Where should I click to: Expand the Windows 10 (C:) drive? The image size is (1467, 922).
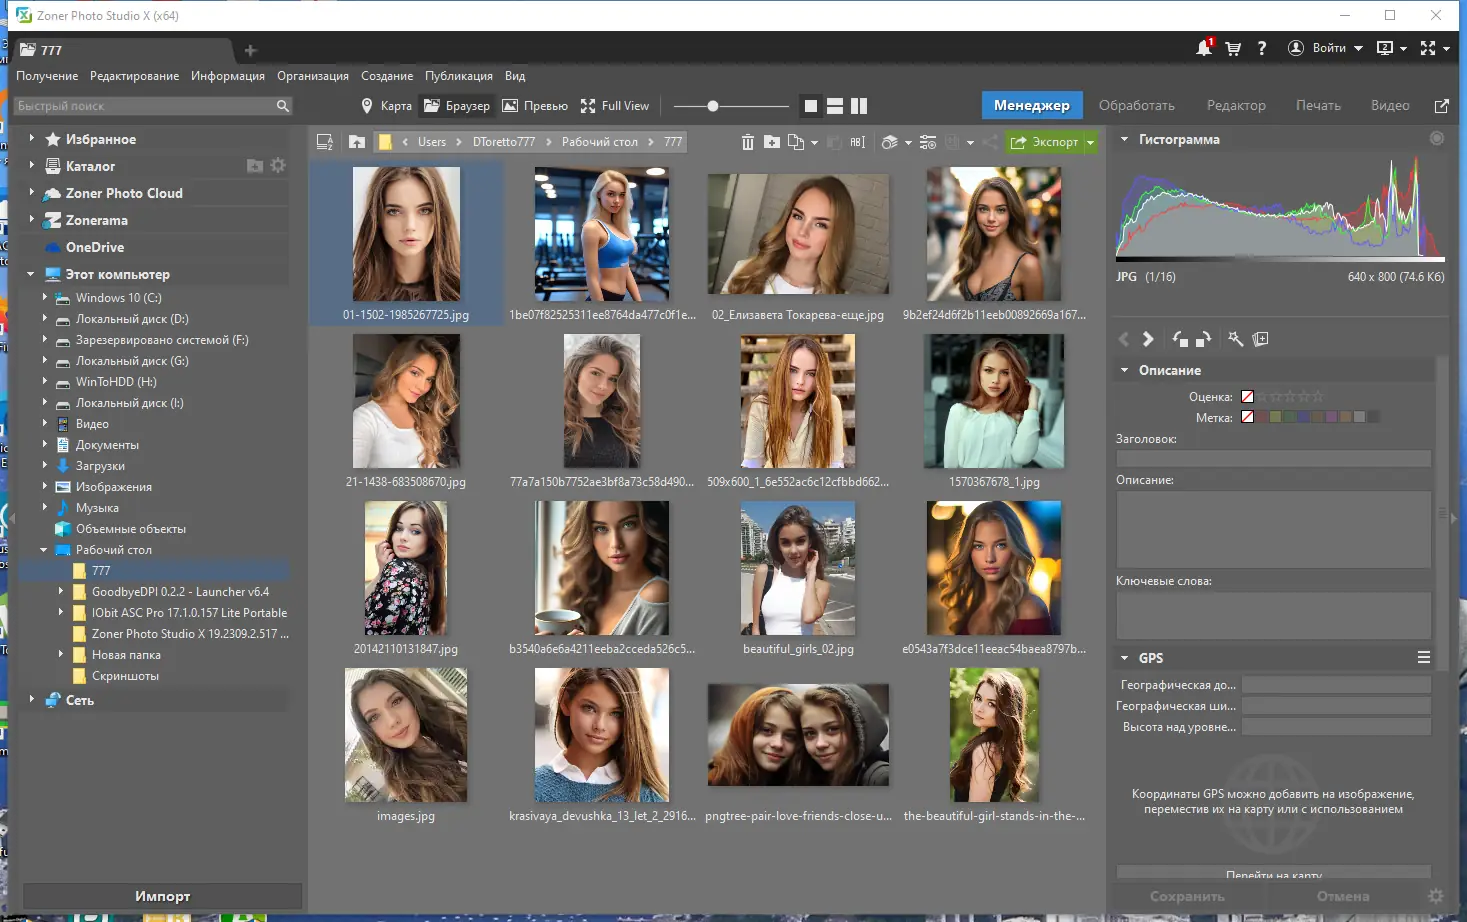click(45, 297)
